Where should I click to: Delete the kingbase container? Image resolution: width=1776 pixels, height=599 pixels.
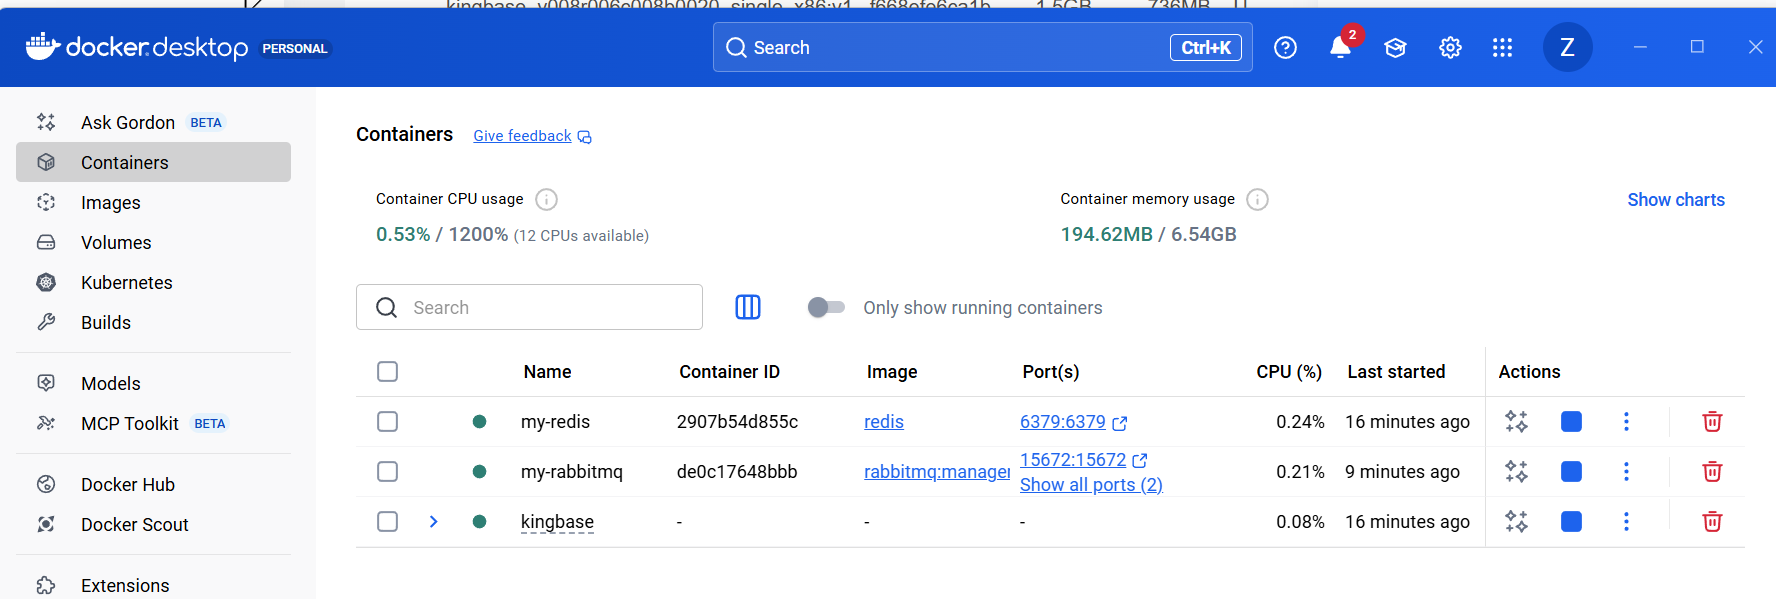[1712, 521]
